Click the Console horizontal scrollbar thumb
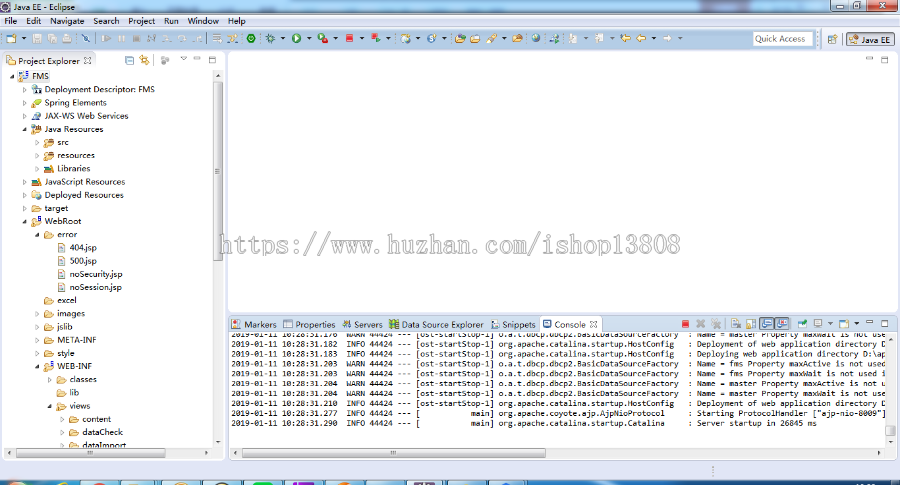Image resolution: width=900 pixels, height=485 pixels. point(394,453)
